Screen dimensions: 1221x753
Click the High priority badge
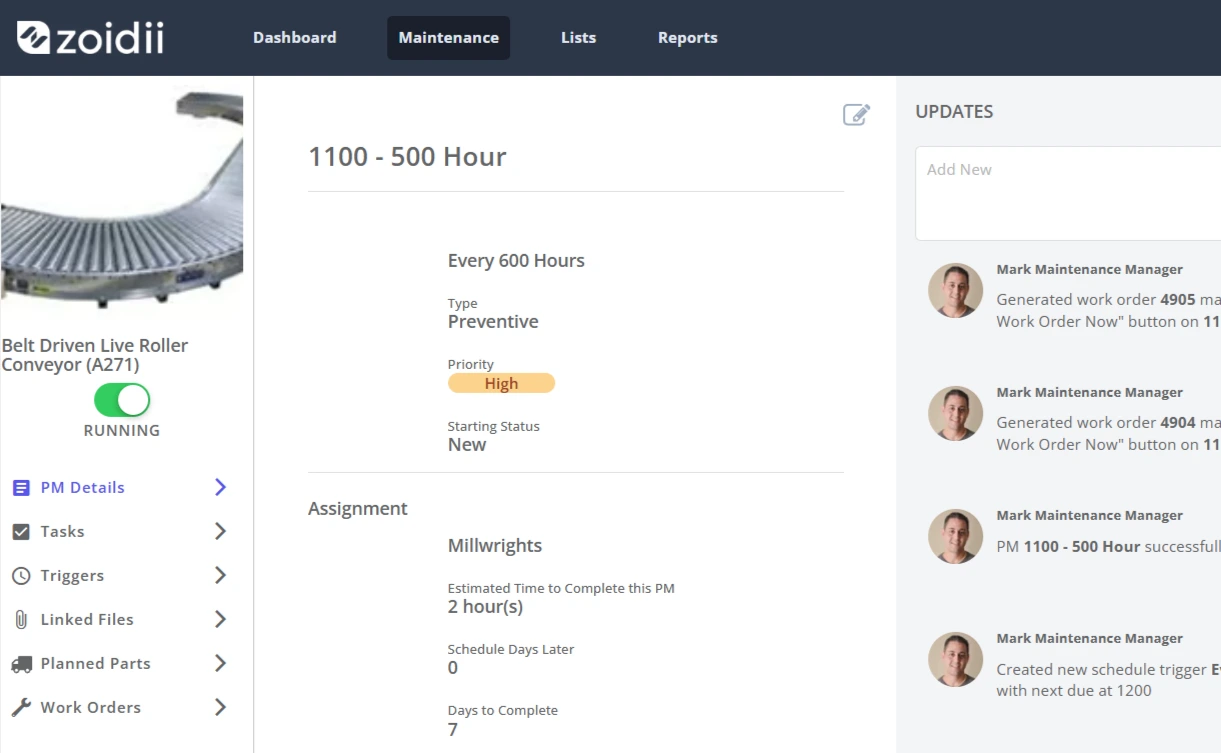[x=501, y=383]
